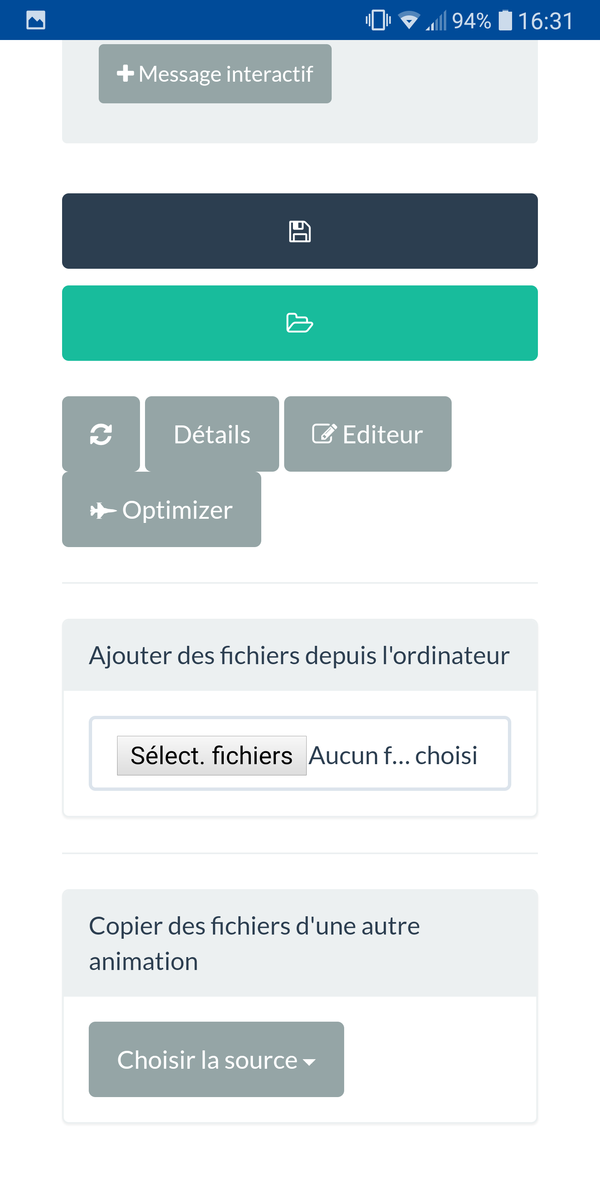Tap the 94% battery percentage text
The width and height of the screenshot is (600, 1200).
click(471, 20)
